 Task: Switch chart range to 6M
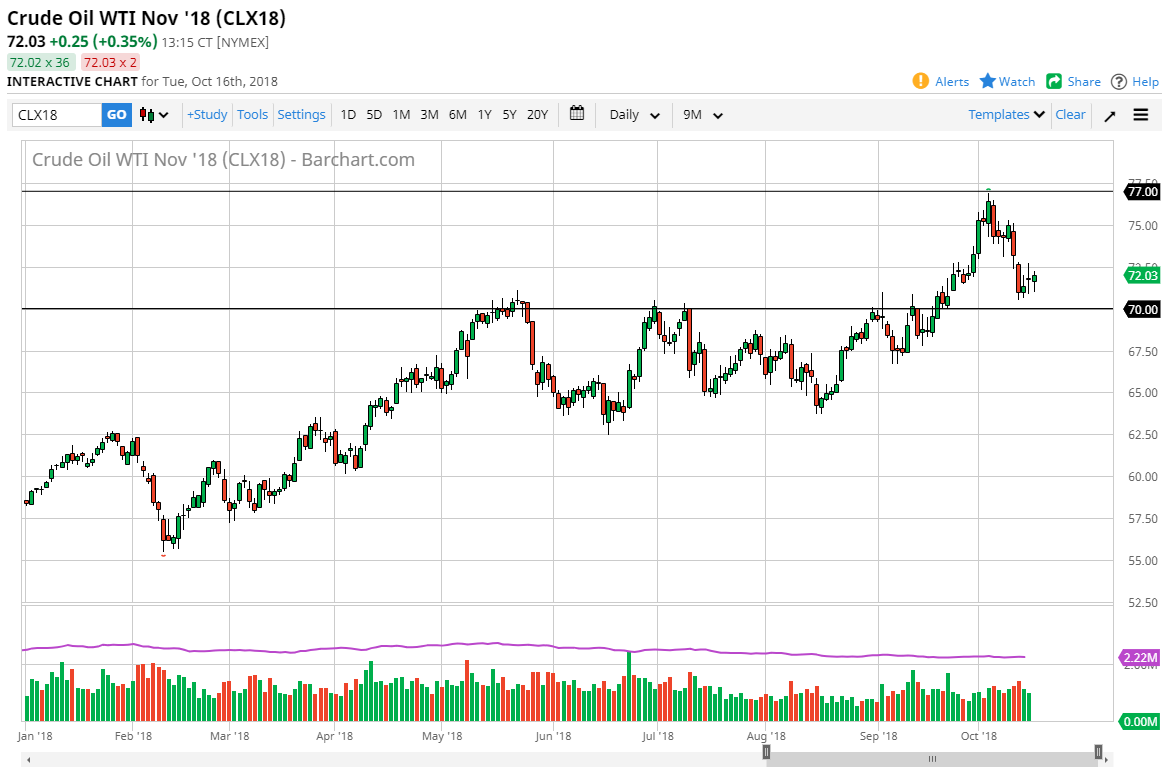click(x=457, y=114)
